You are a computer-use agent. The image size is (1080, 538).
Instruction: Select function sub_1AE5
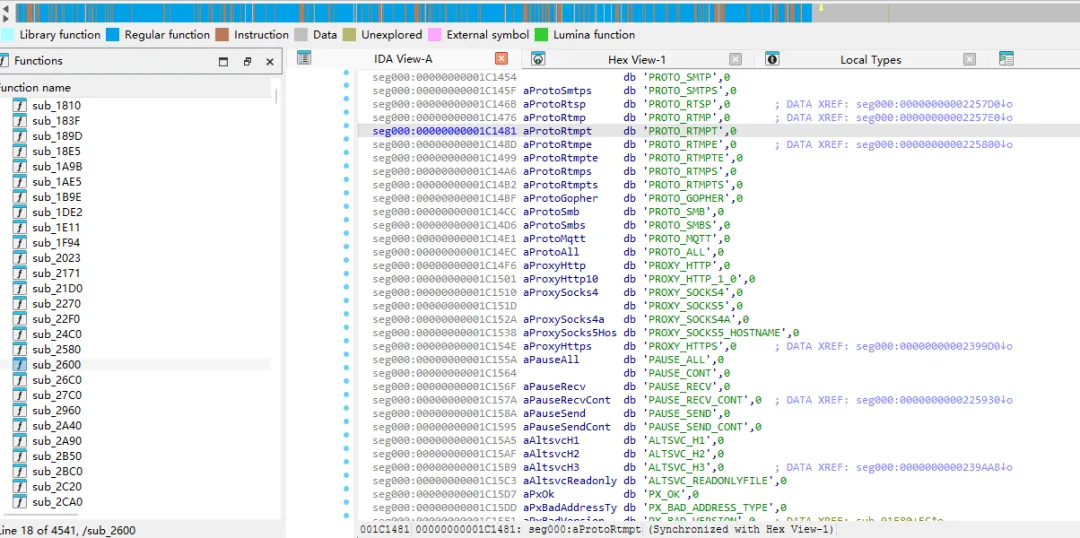[56, 182]
